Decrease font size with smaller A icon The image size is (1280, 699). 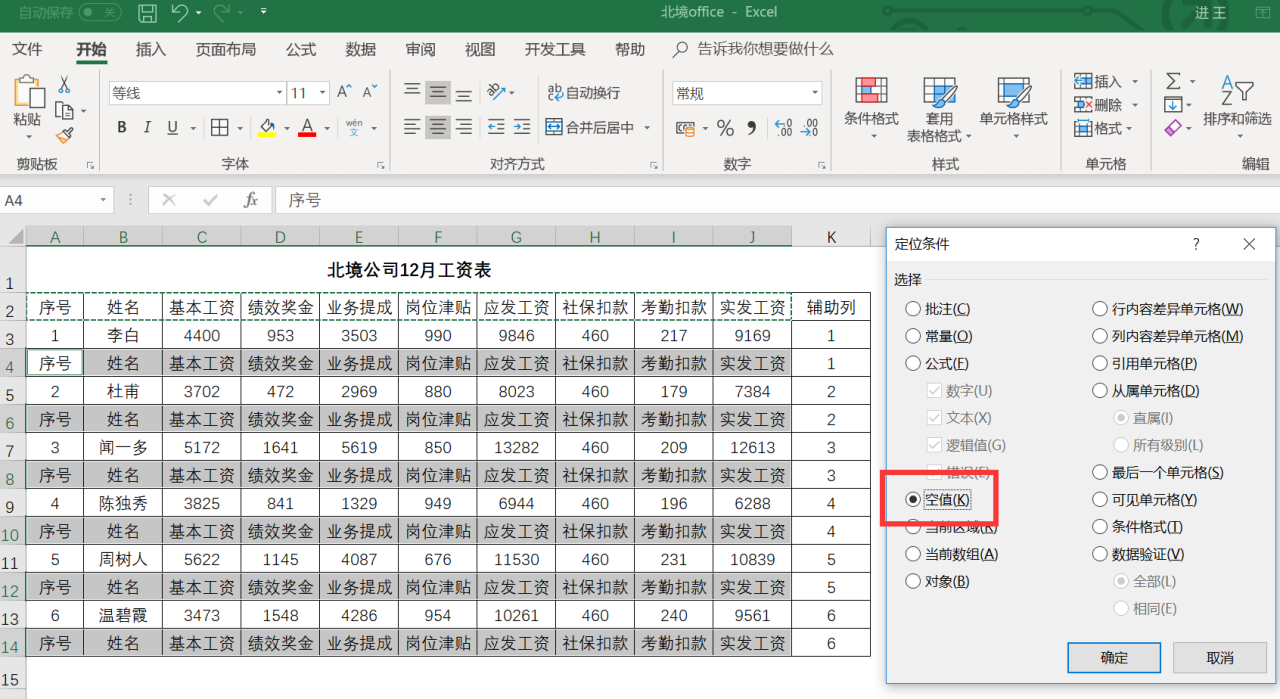369,92
